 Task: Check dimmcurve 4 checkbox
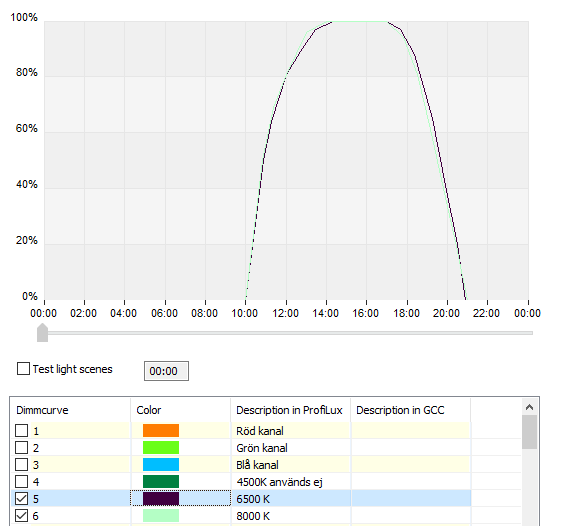pyautogui.click(x=21, y=482)
